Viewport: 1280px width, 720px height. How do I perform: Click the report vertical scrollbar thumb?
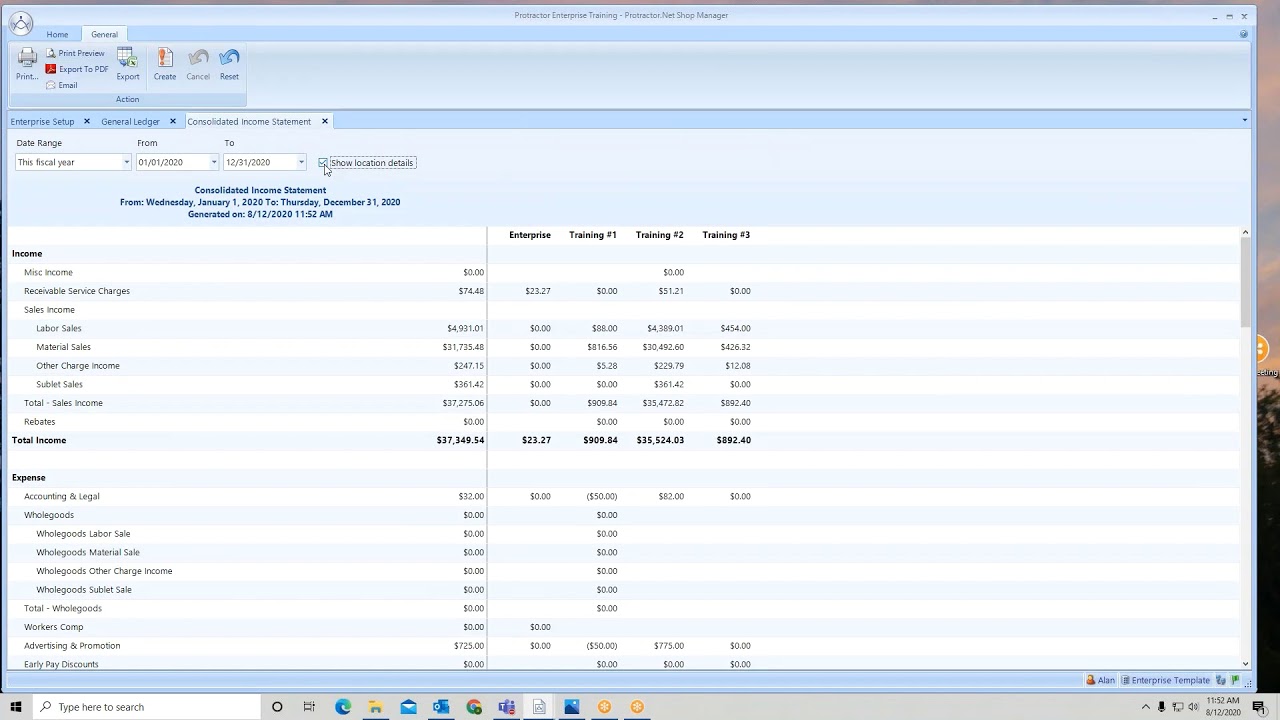[1245, 282]
